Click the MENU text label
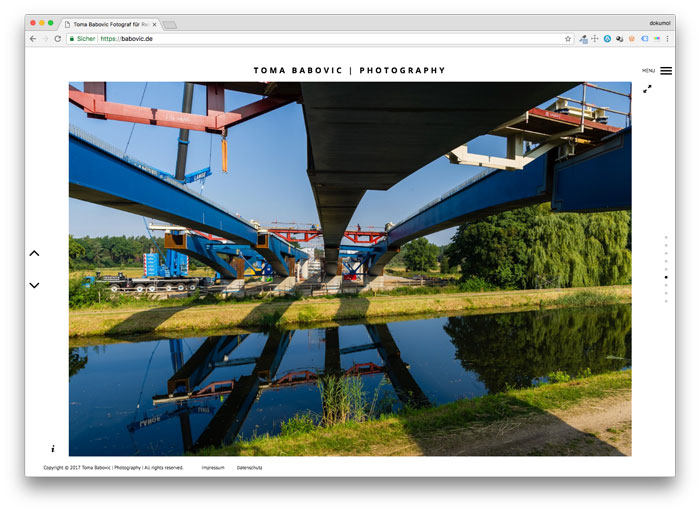This screenshot has height=512, width=700. (649, 71)
